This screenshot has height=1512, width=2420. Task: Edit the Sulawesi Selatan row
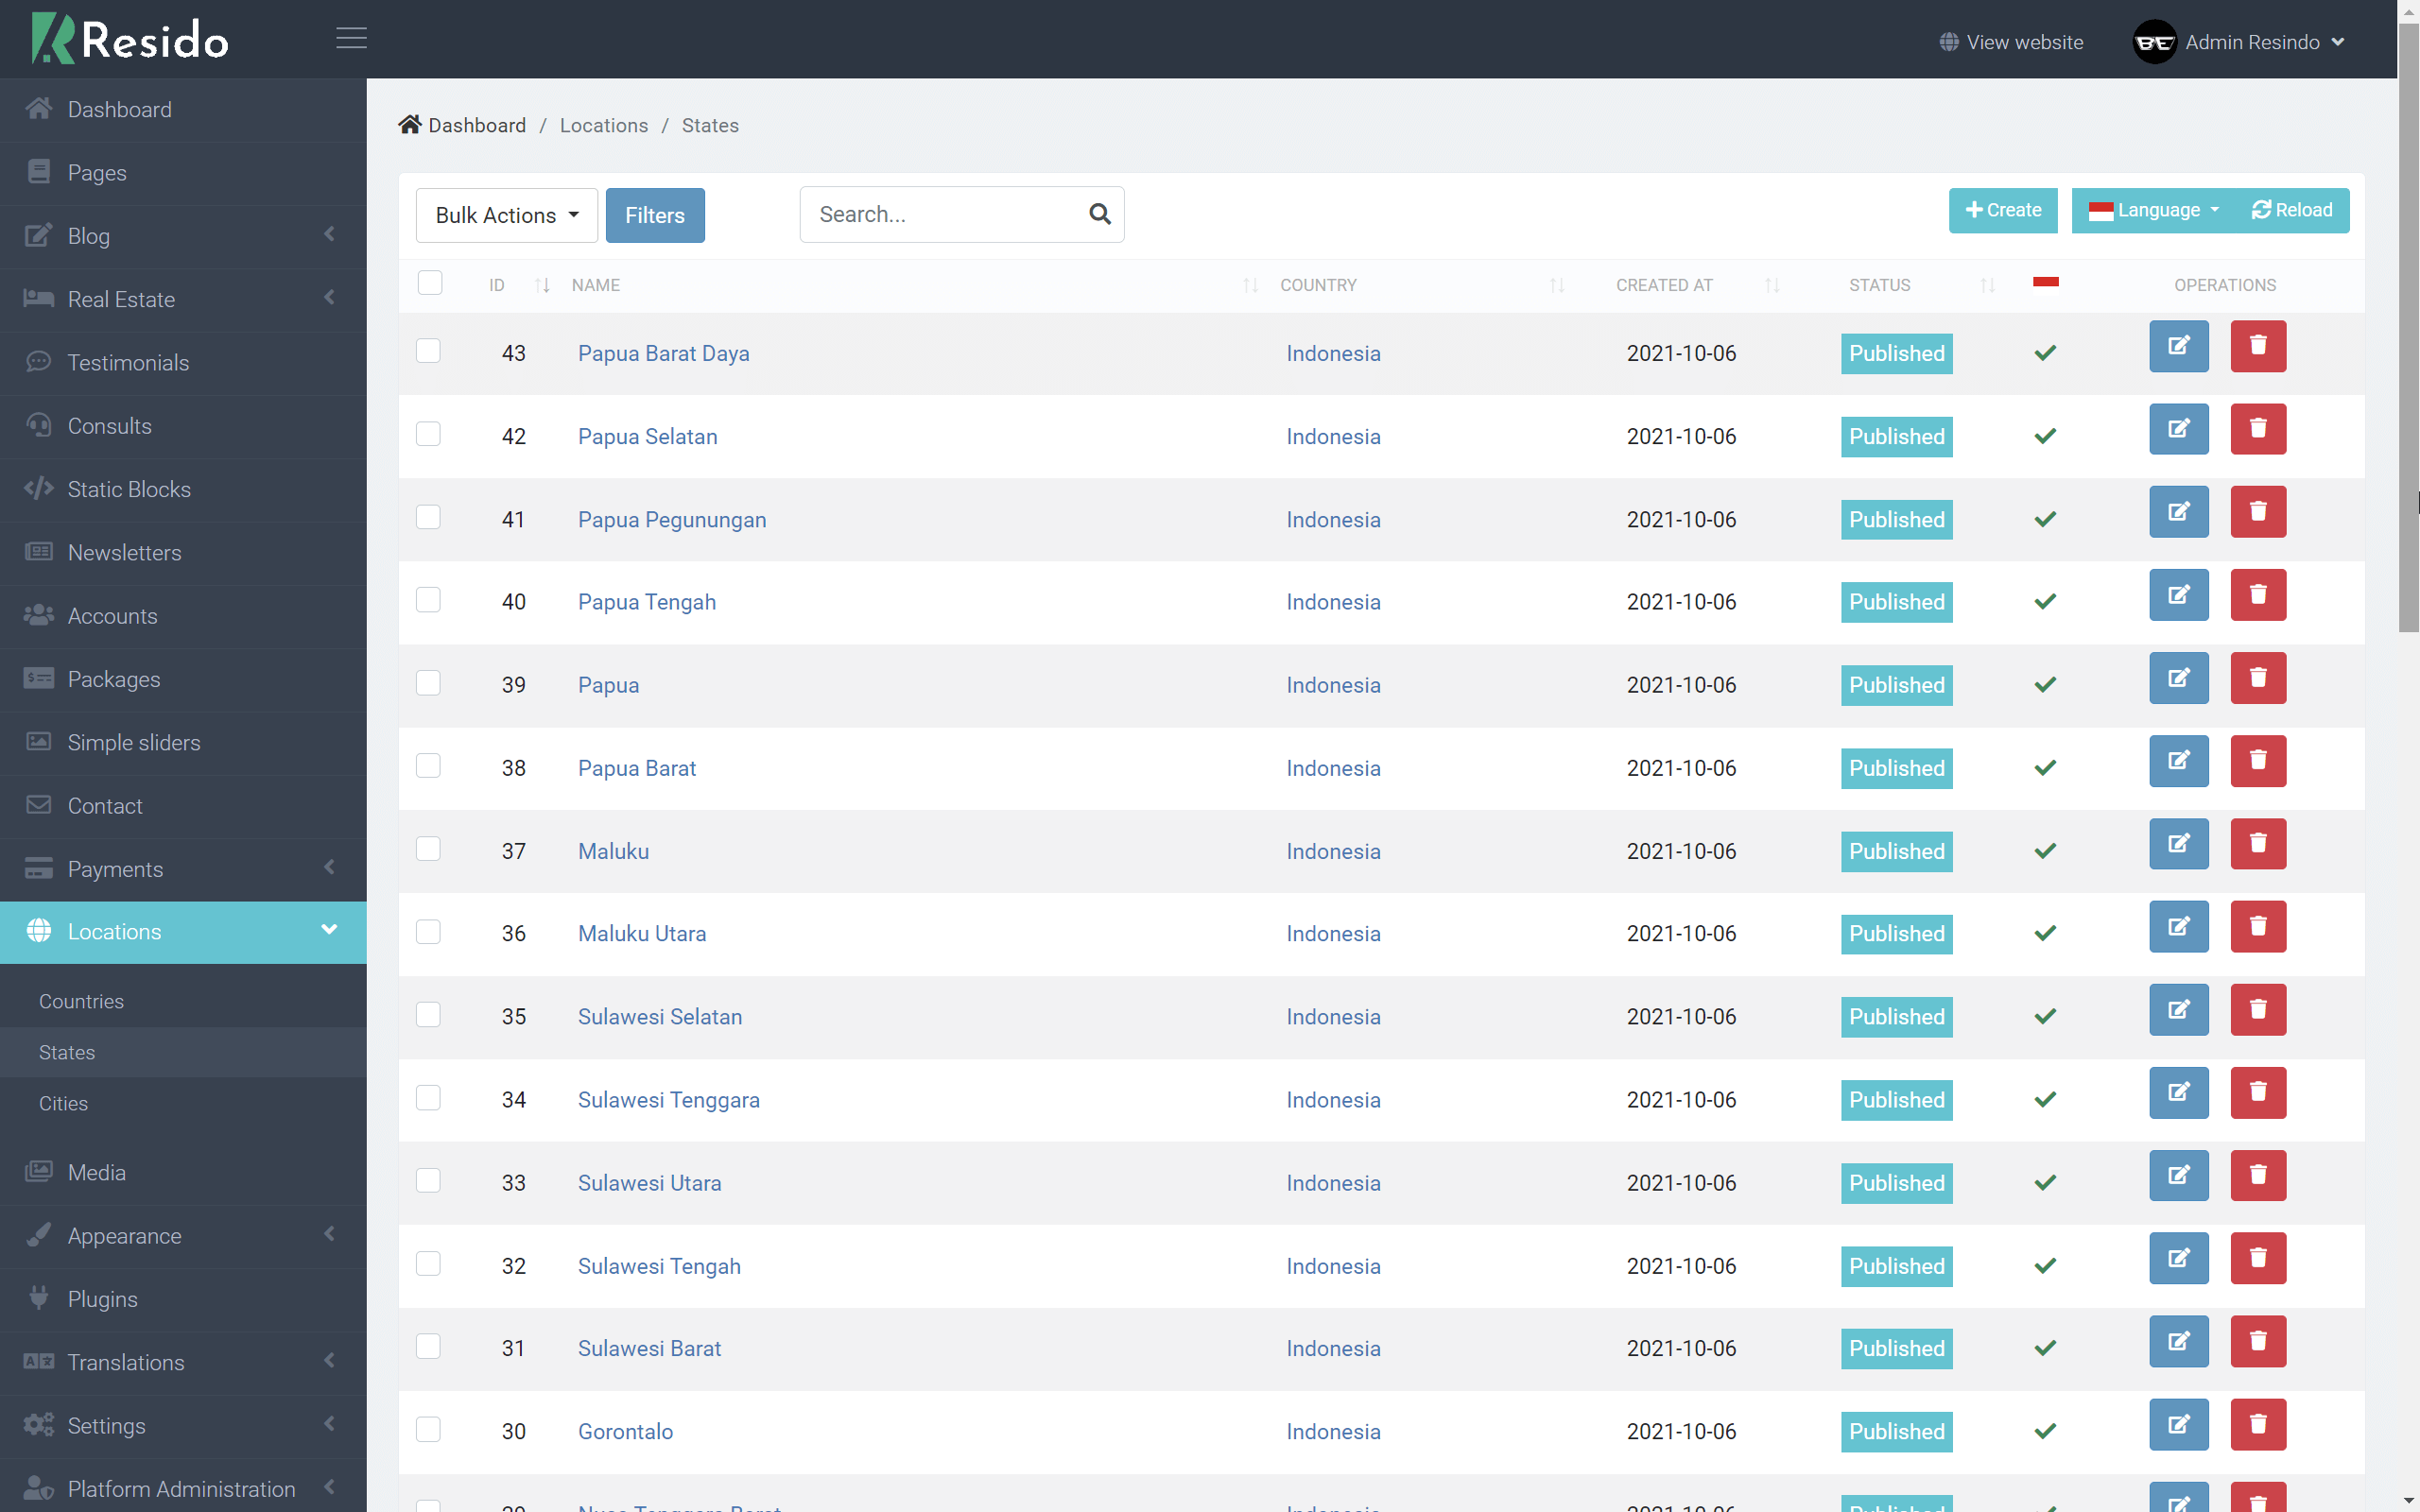[2178, 1009]
